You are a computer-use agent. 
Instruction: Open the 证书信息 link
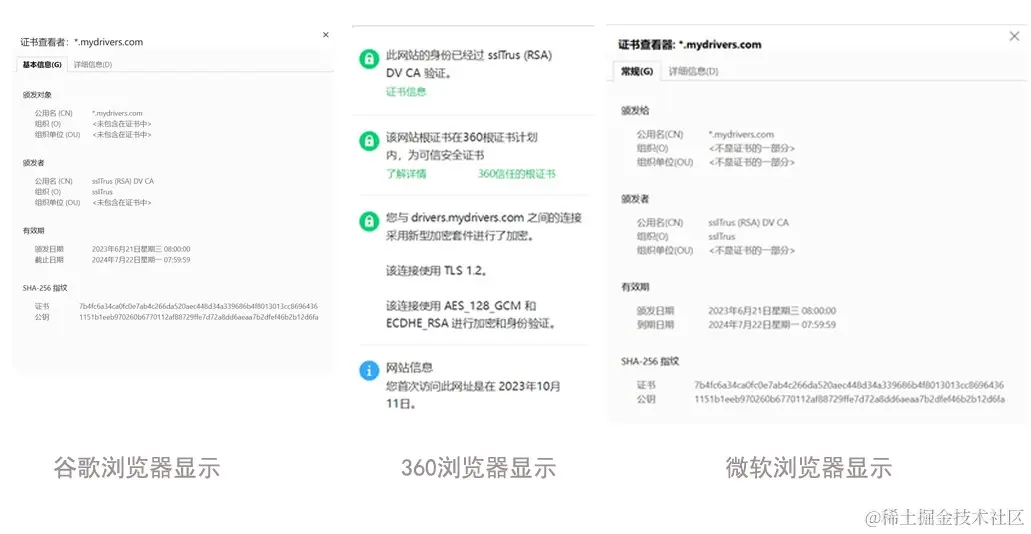[x=406, y=91]
